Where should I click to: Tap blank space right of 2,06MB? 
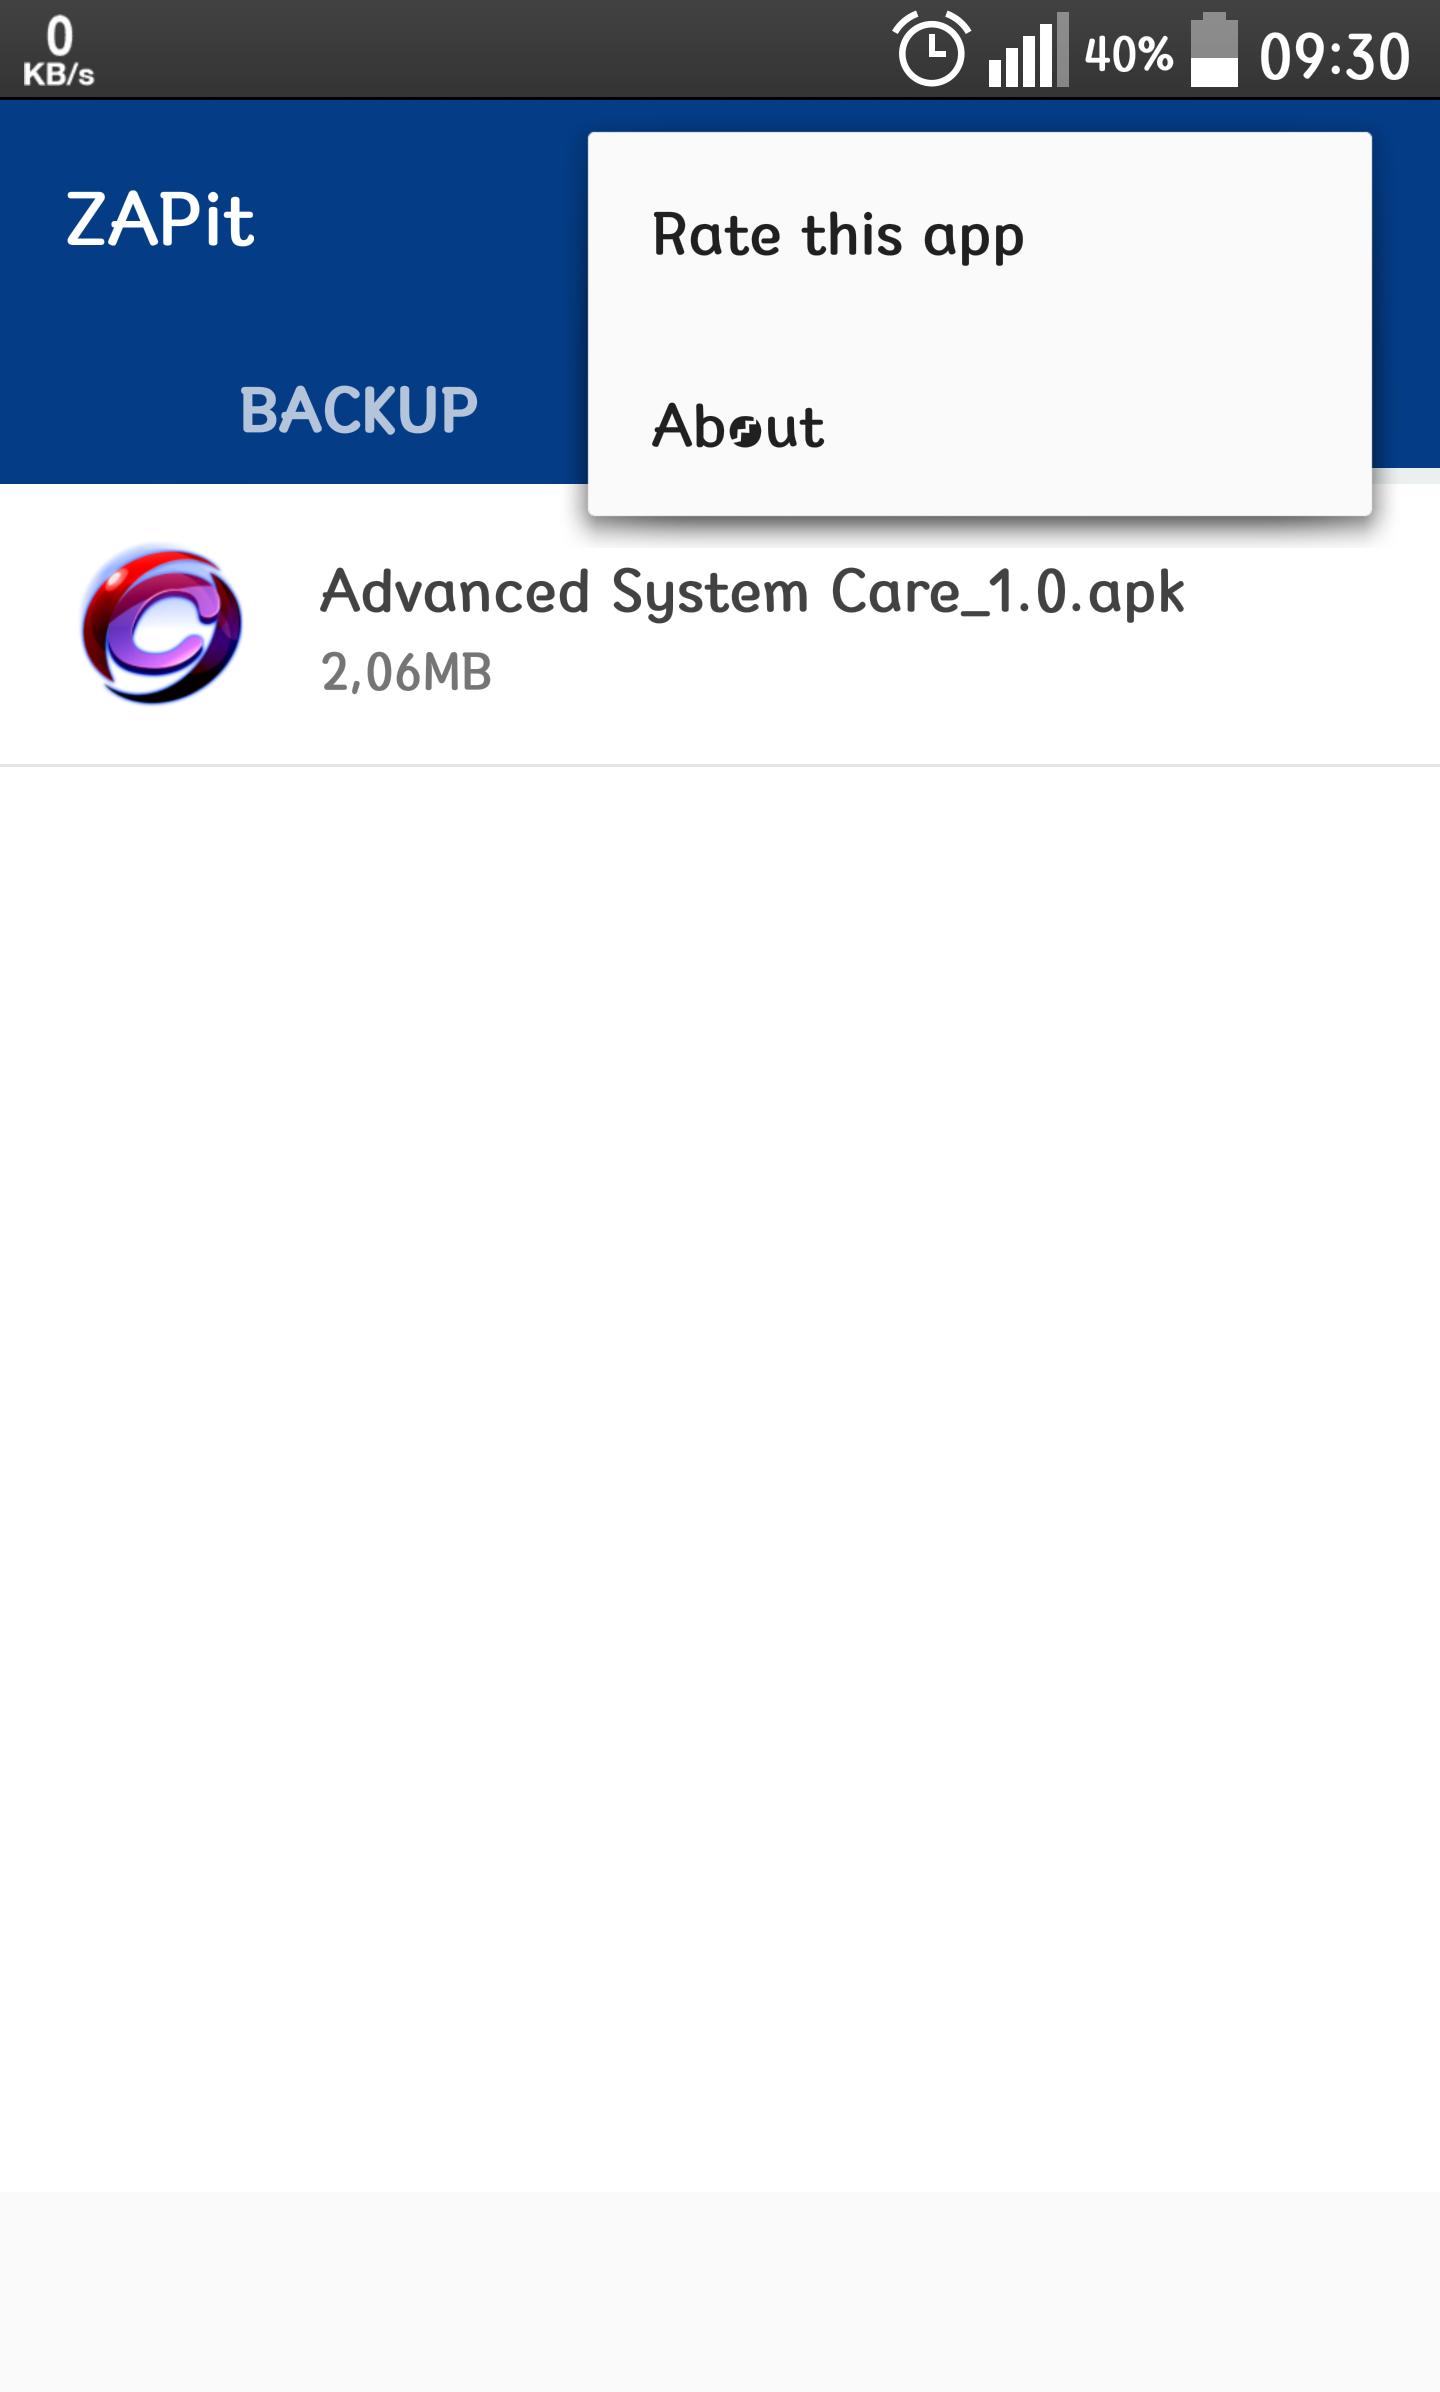pos(900,672)
